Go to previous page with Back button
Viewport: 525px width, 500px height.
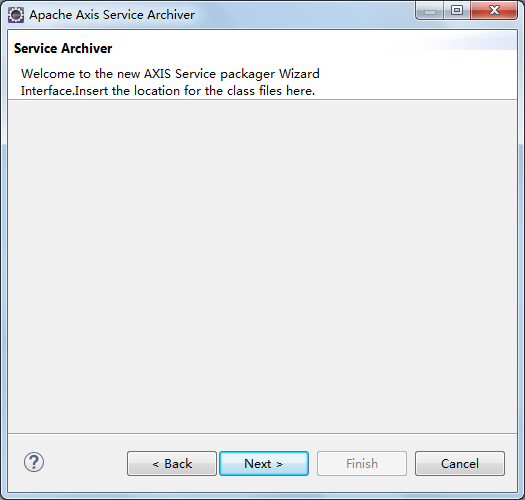click(172, 463)
